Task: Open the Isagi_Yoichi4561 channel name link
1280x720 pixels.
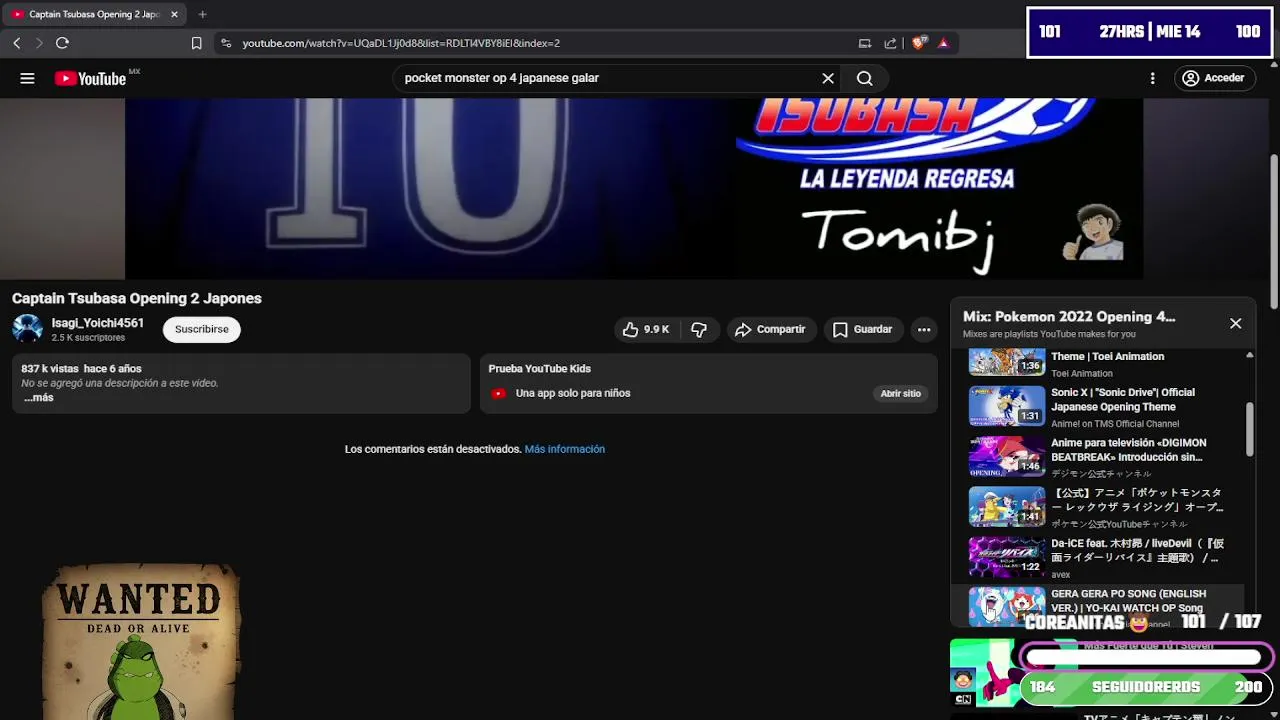Action: (x=98, y=323)
